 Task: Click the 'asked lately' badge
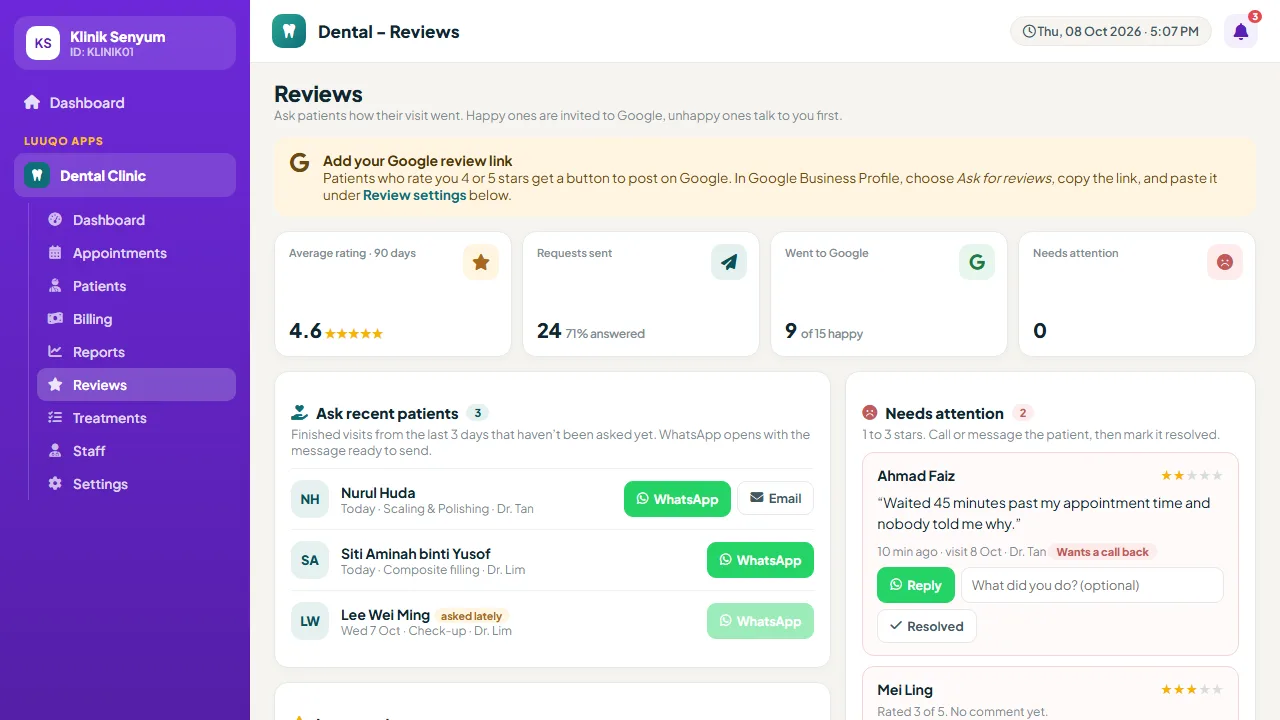pos(472,616)
